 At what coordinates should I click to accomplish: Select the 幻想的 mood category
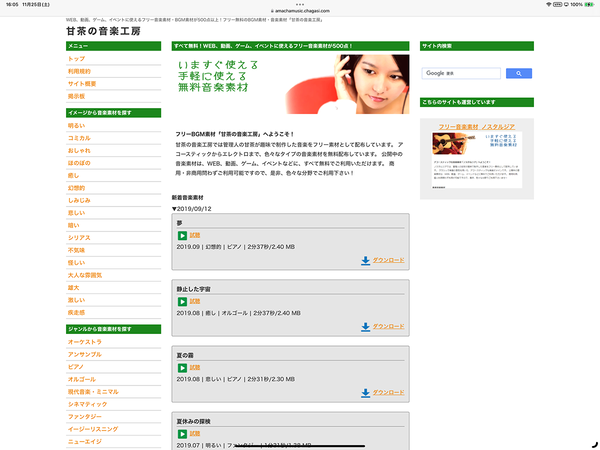77,188
